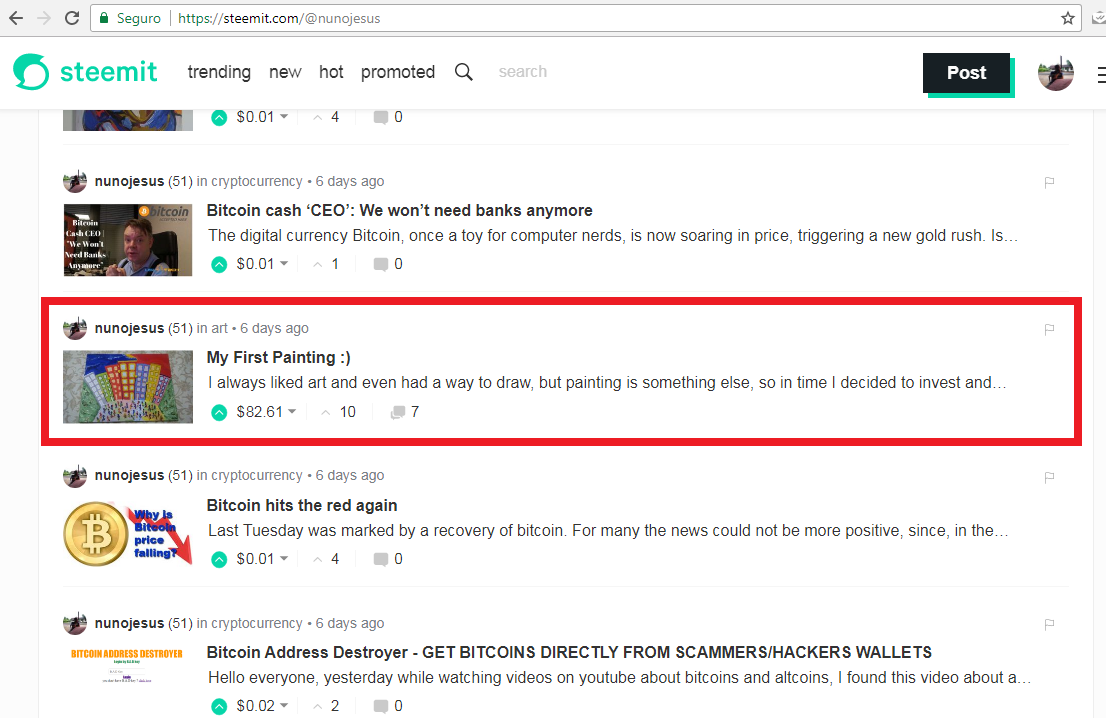
Task: Open the promoted posts tab
Action: pyautogui.click(x=398, y=72)
